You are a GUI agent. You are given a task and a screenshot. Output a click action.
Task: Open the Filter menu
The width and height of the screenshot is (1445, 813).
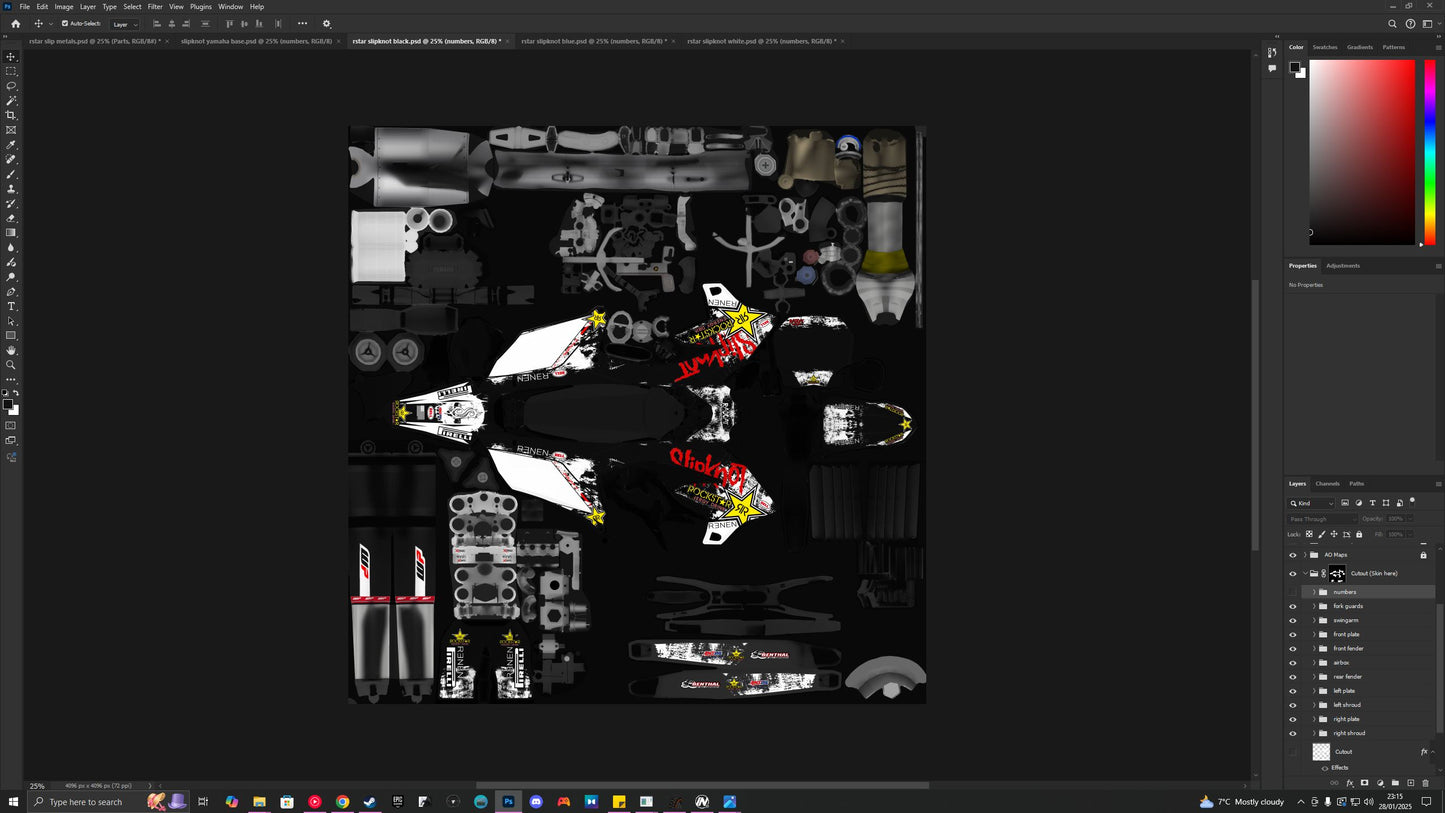(155, 7)
